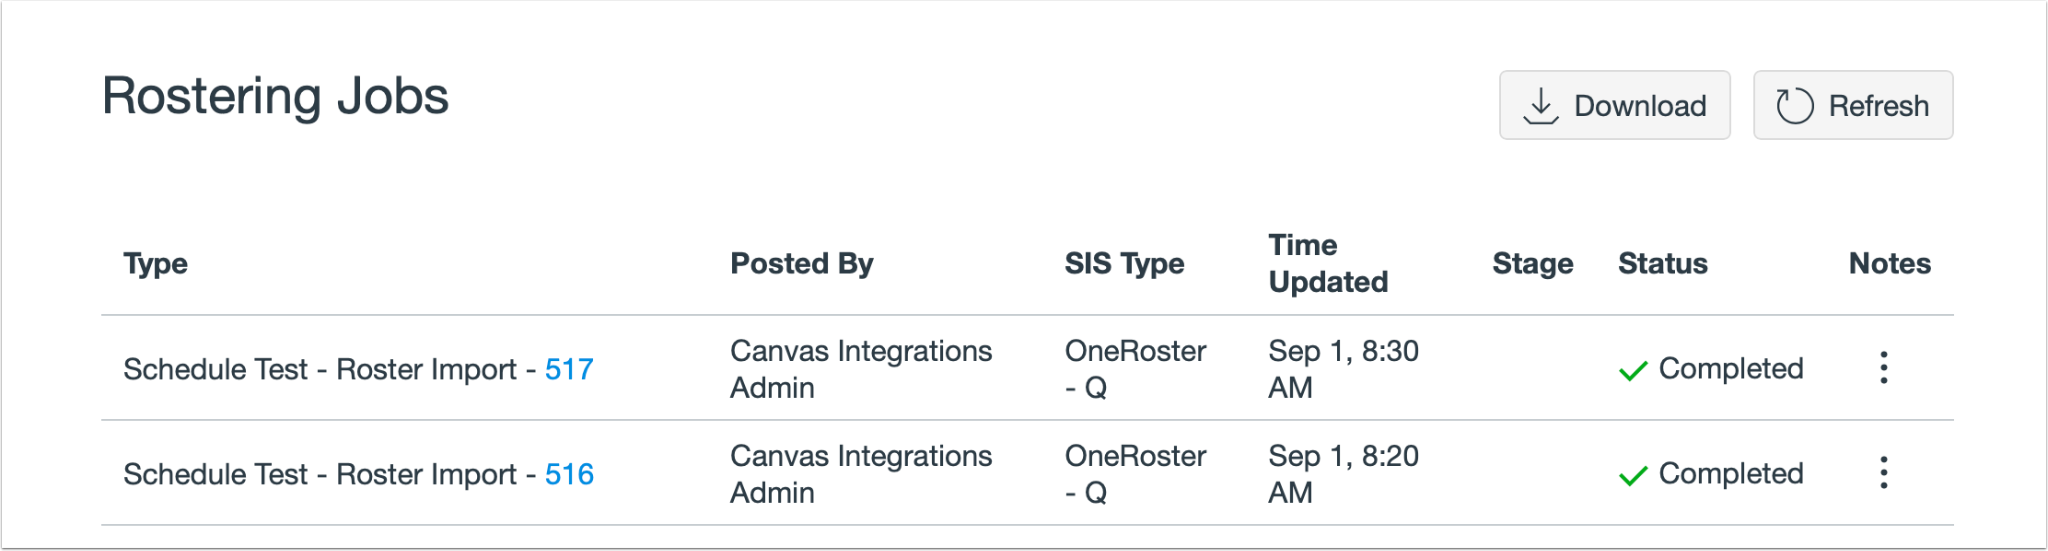Select Completed status text for job 517

[x=1731, y=369]
